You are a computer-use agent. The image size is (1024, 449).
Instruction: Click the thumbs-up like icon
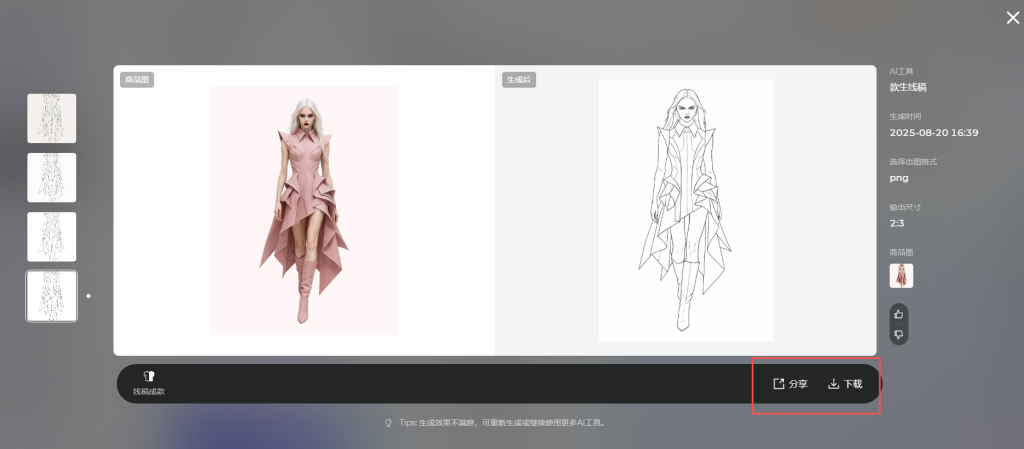coord(899,314)
